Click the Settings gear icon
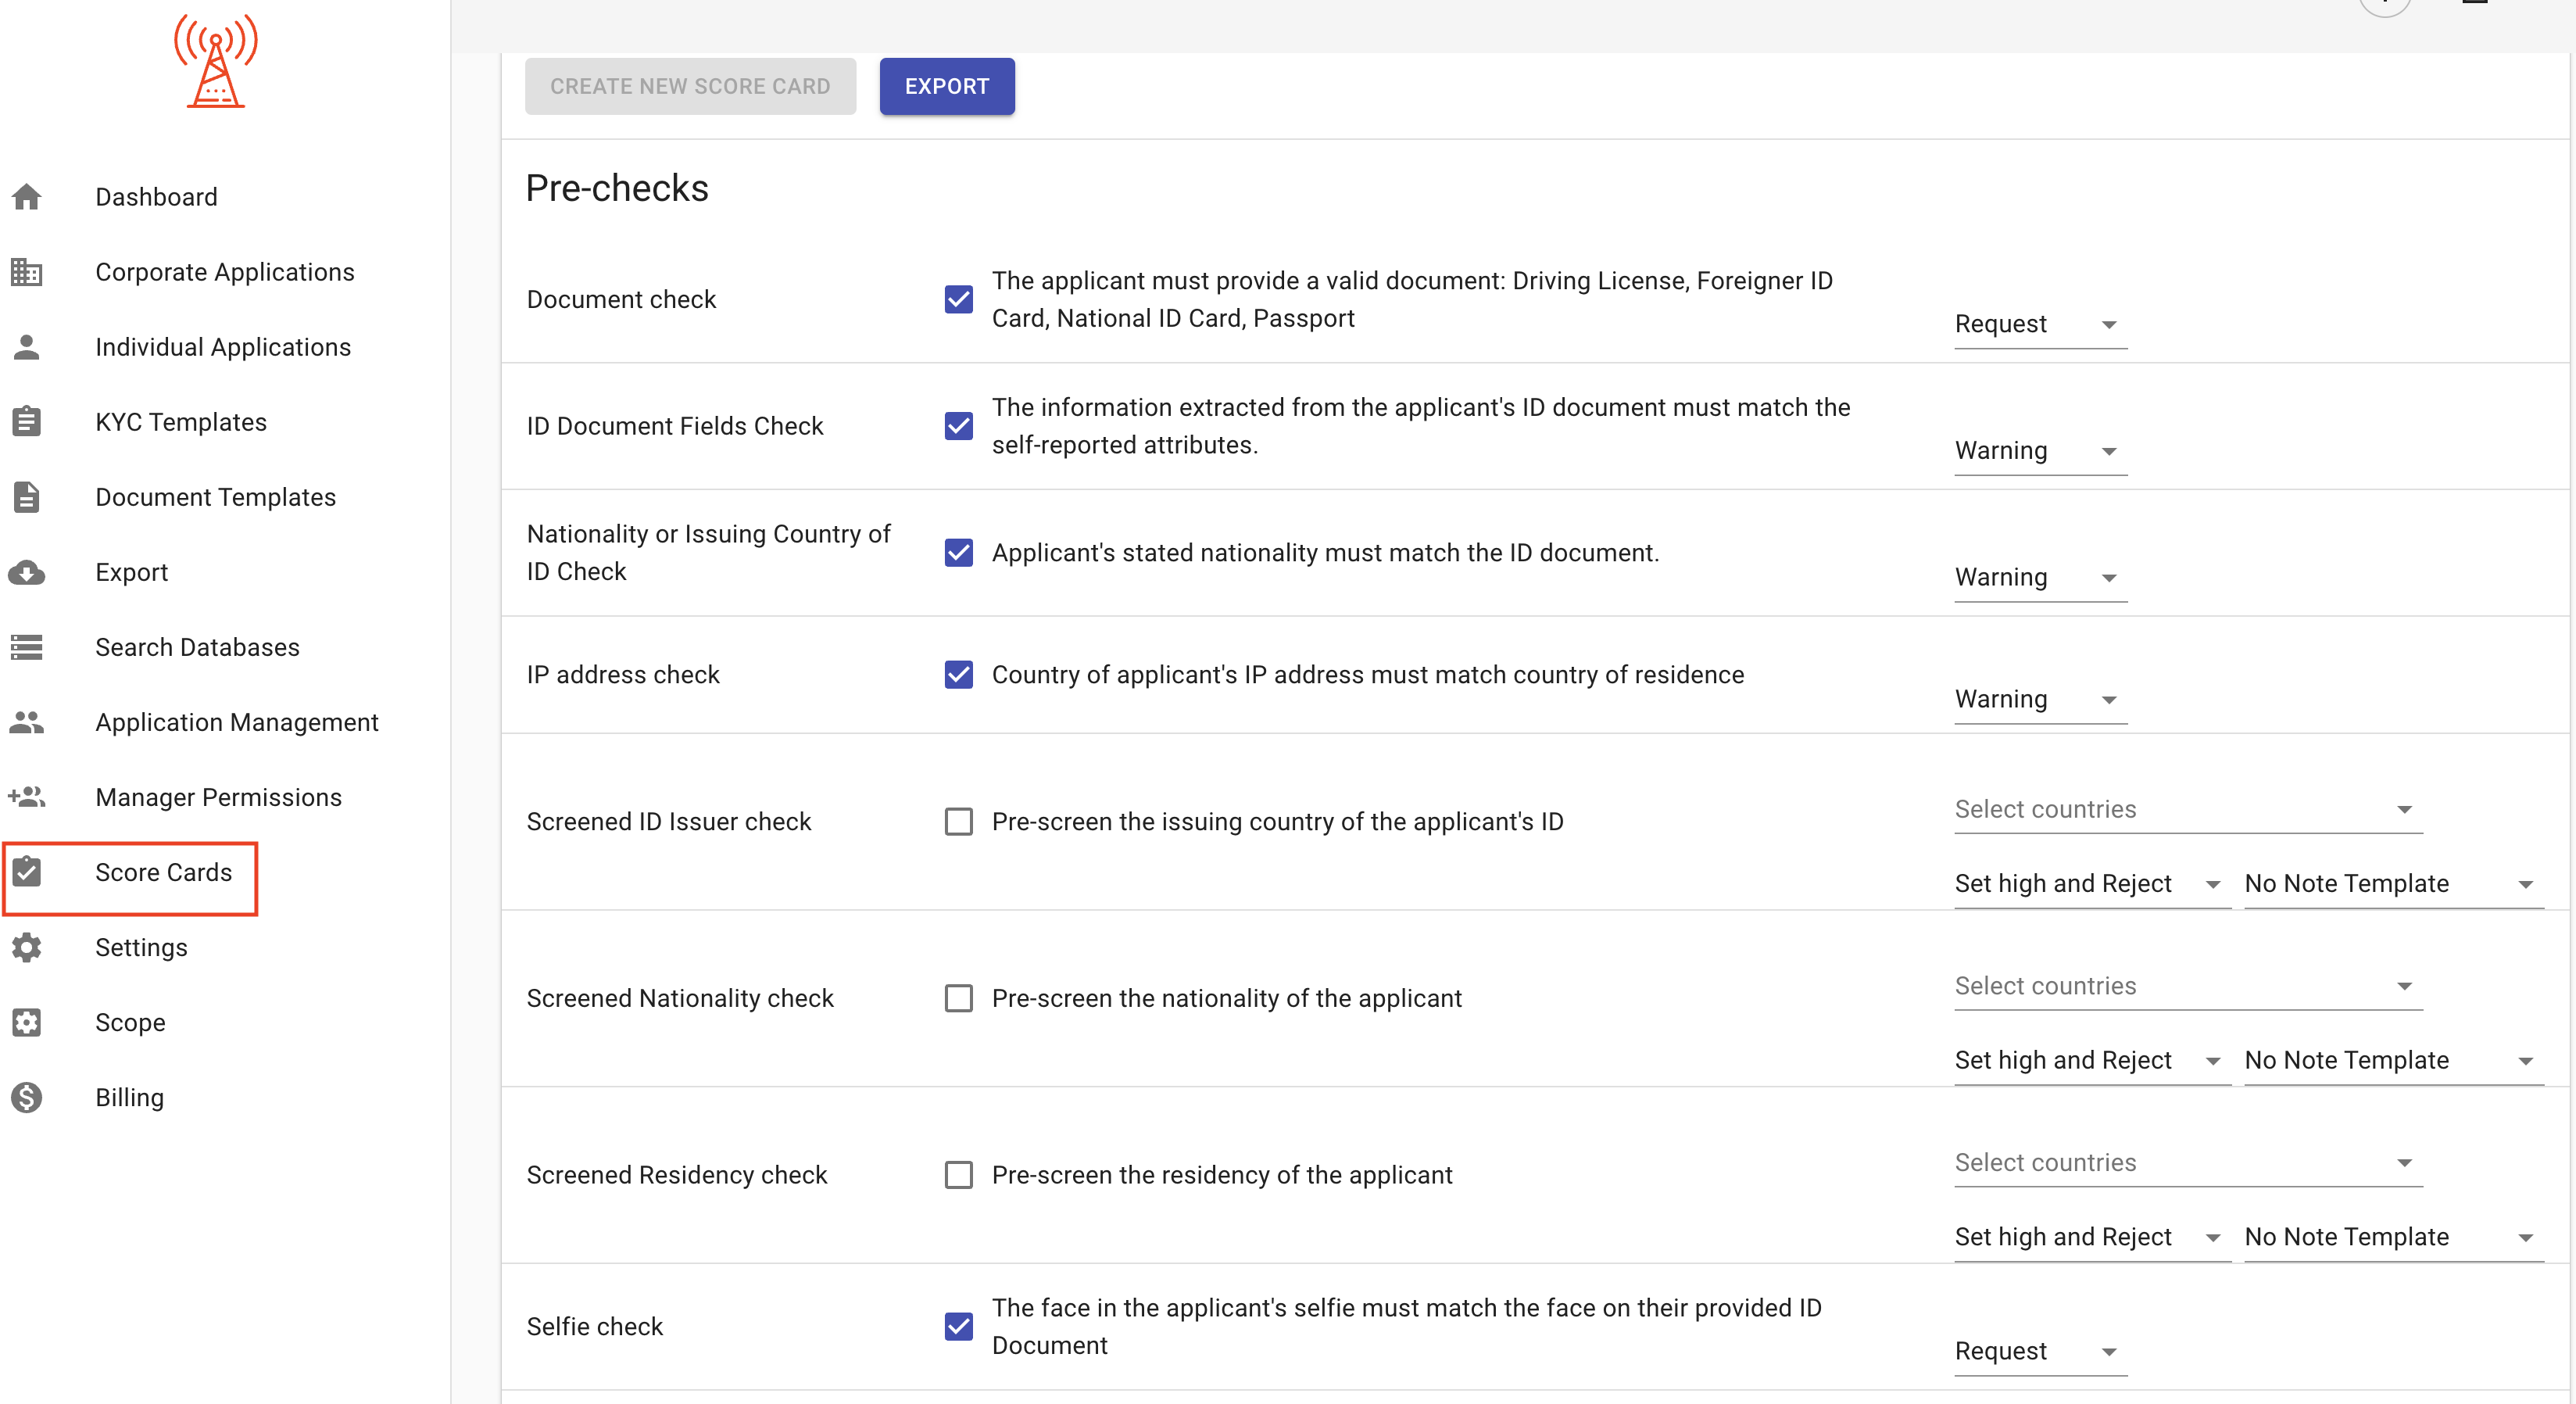2576x1404 pixels. pos(27,947)
